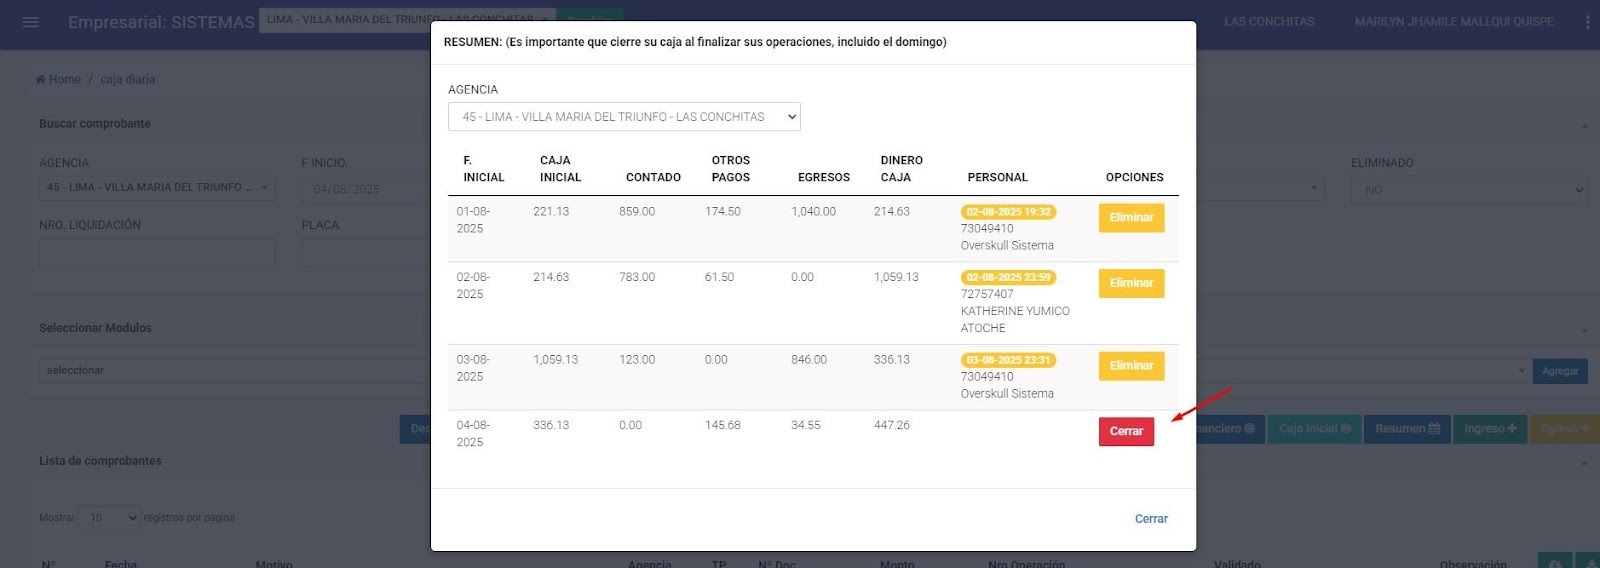Viewport: 1600px width, 568px height.
Task: Click the NRO. LIQUIDACIÓN input field
Action: pyautogui.click(x=157, y=253)
